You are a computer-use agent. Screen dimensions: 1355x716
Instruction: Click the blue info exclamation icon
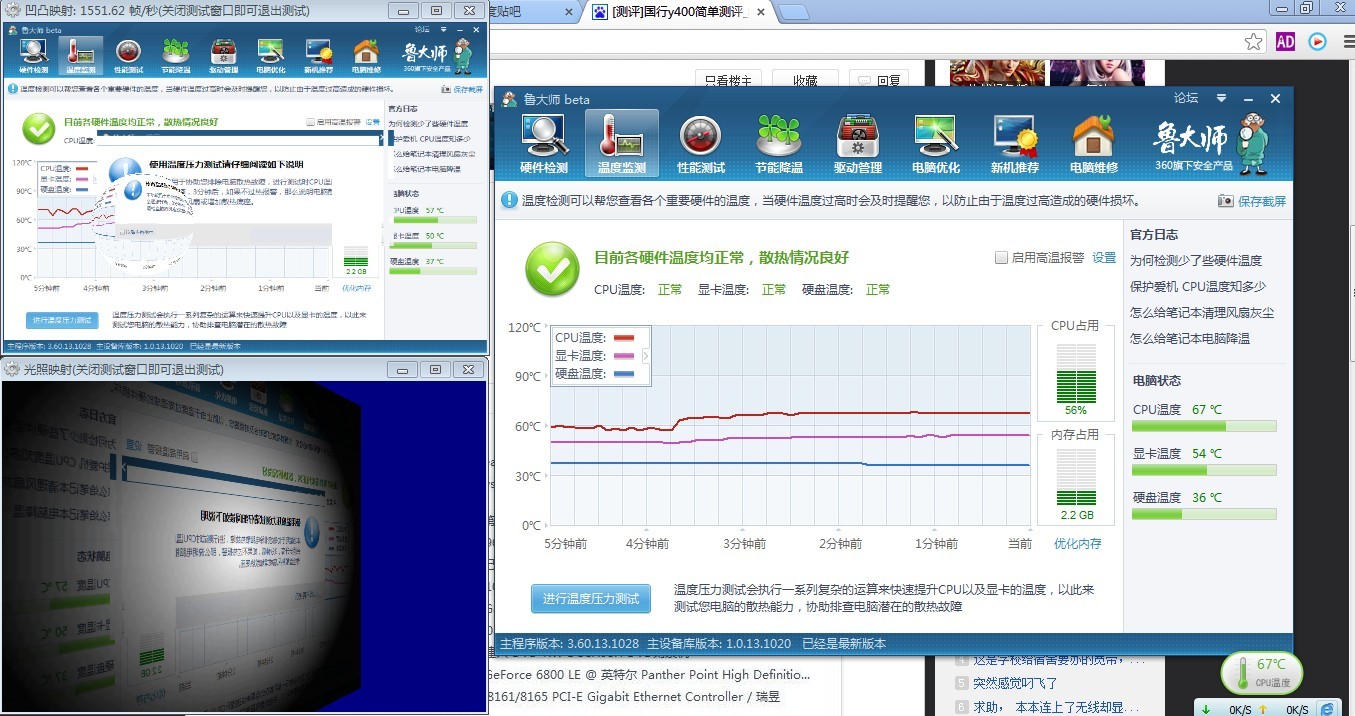(x=509, y=201)
